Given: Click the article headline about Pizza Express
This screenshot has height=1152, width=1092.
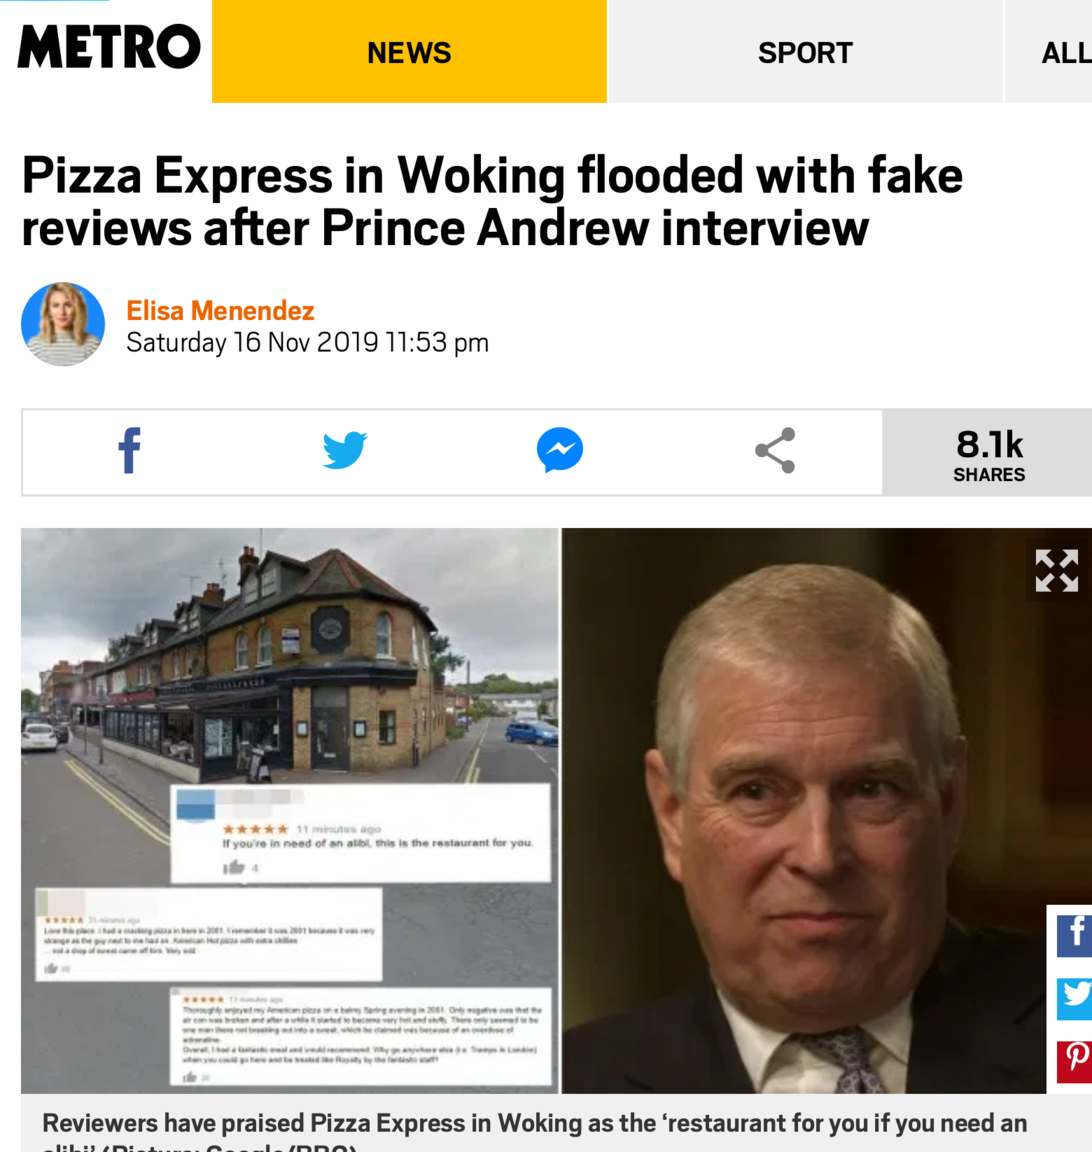Looking at the screenshot, I should coord(492,201).
